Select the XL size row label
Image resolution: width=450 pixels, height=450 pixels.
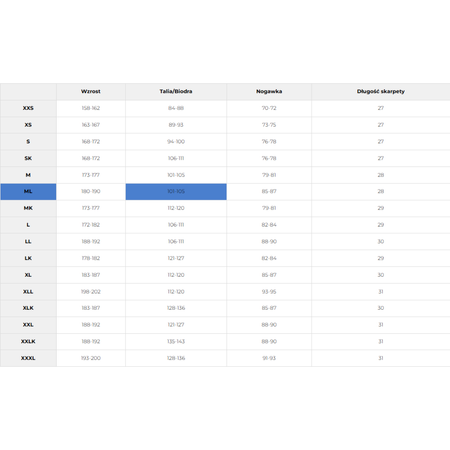tap(28, 275)
